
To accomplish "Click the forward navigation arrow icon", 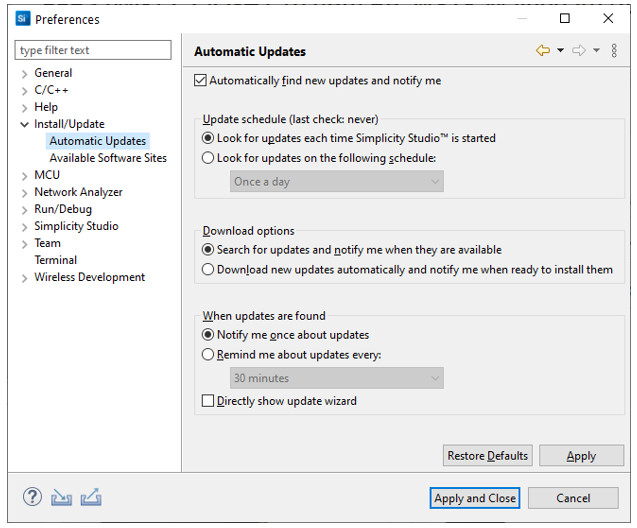I will coord(578,51).
